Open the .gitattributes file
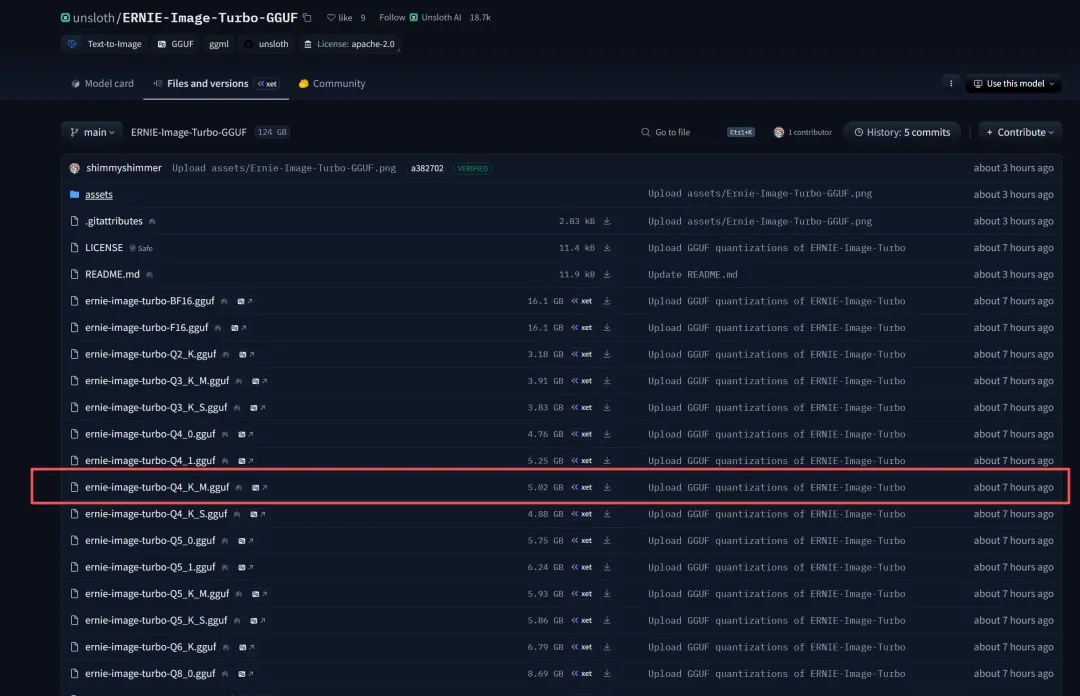The width and height of the screenshot is (1080, 696). (114, 221)
